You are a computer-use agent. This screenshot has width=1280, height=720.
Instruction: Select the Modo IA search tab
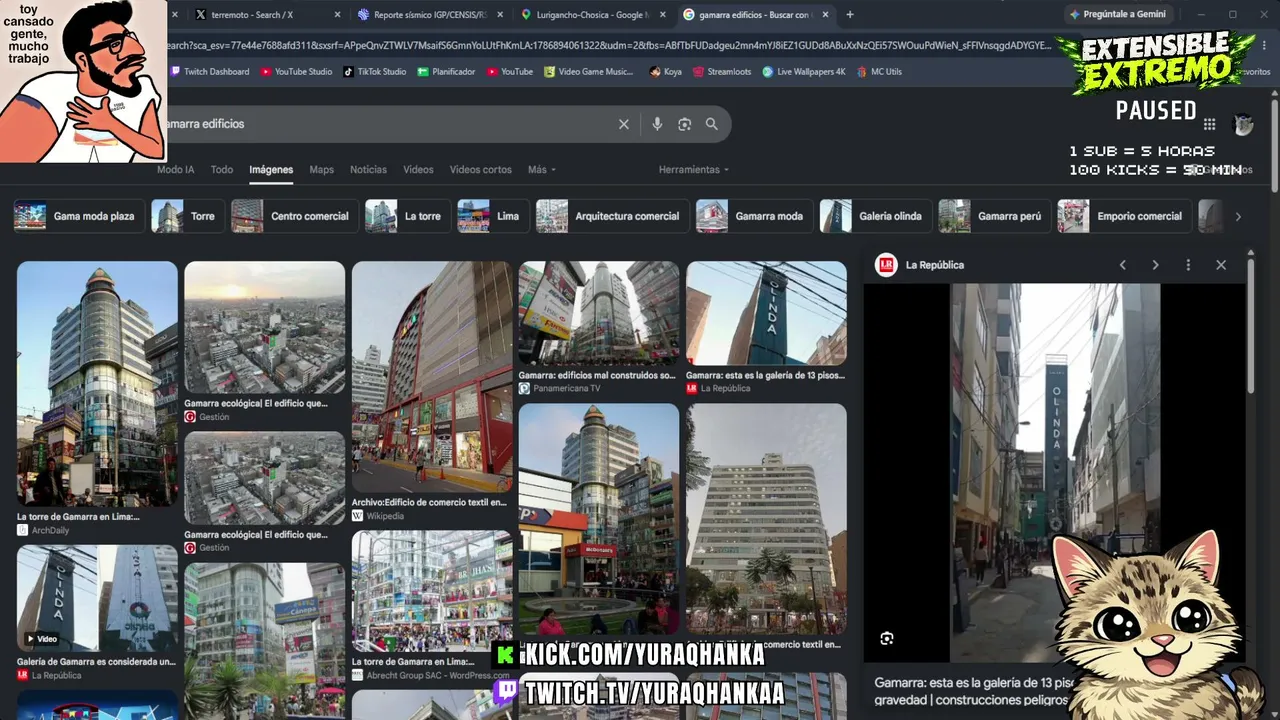click(176, 170)
